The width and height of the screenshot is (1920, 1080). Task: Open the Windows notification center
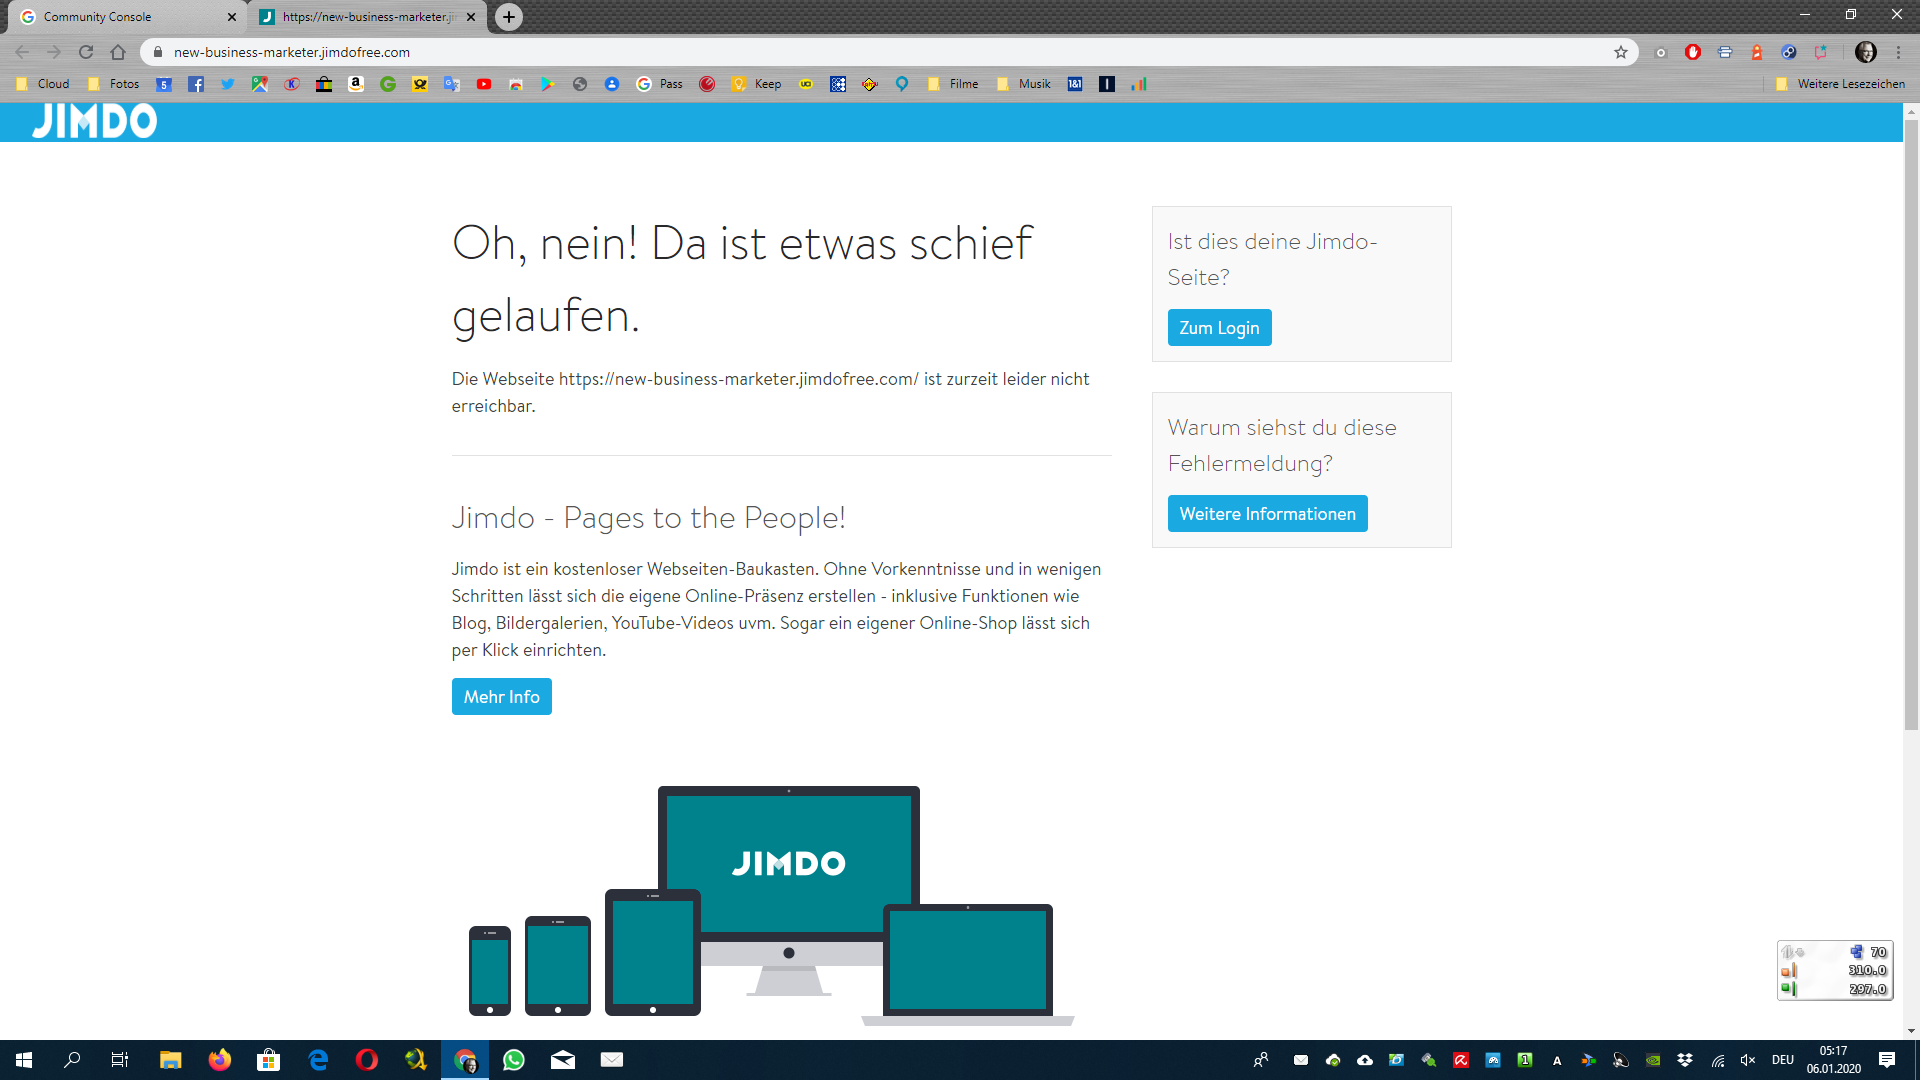1887,1060
